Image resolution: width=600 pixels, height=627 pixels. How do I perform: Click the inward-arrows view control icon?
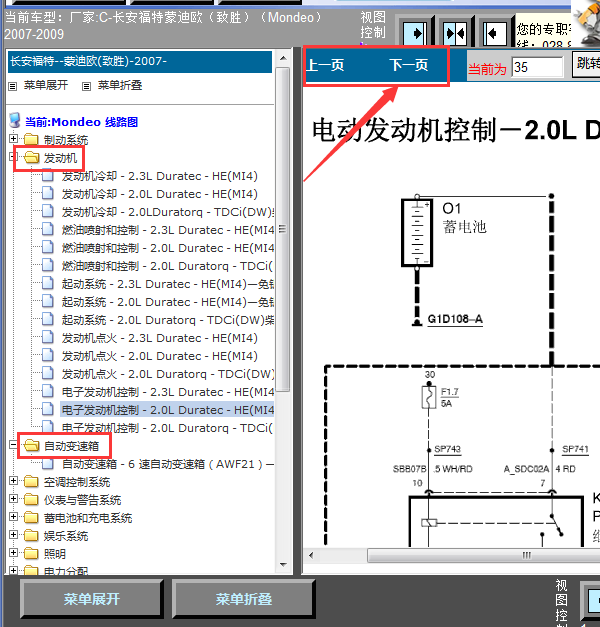click(x=455, y=33)
